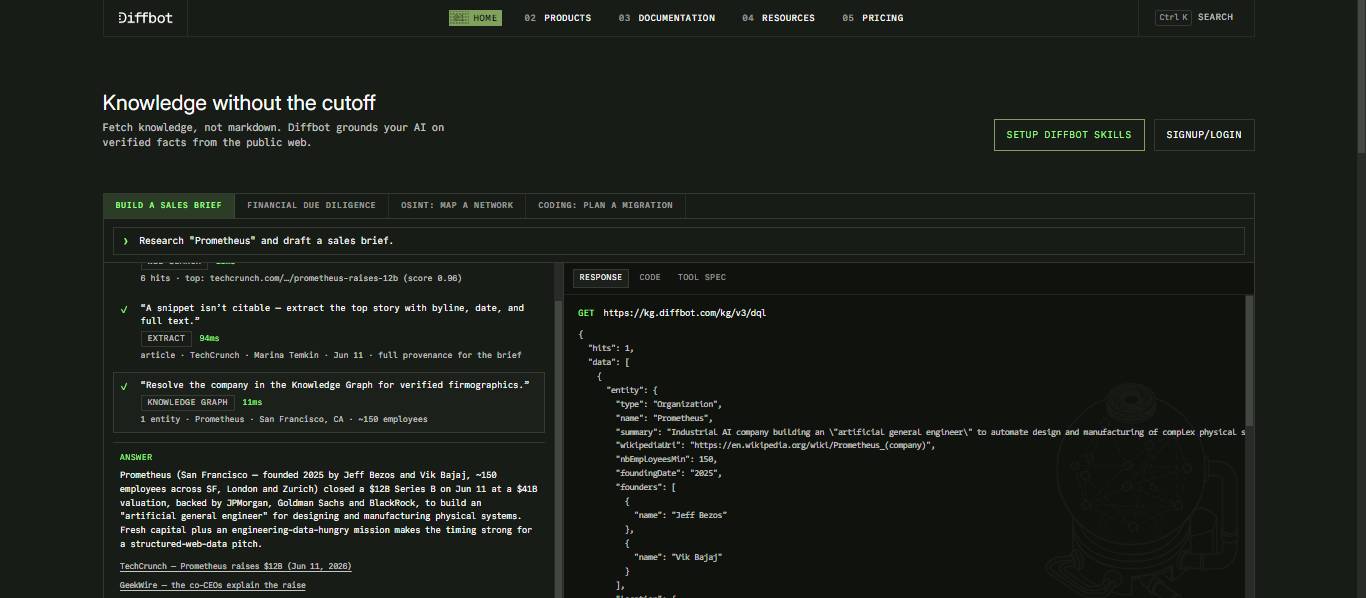The width and height of the screenshot is (1366, 598).
Task: Click the wikipediaUri JSON line
Action: [x=775, y=445]
